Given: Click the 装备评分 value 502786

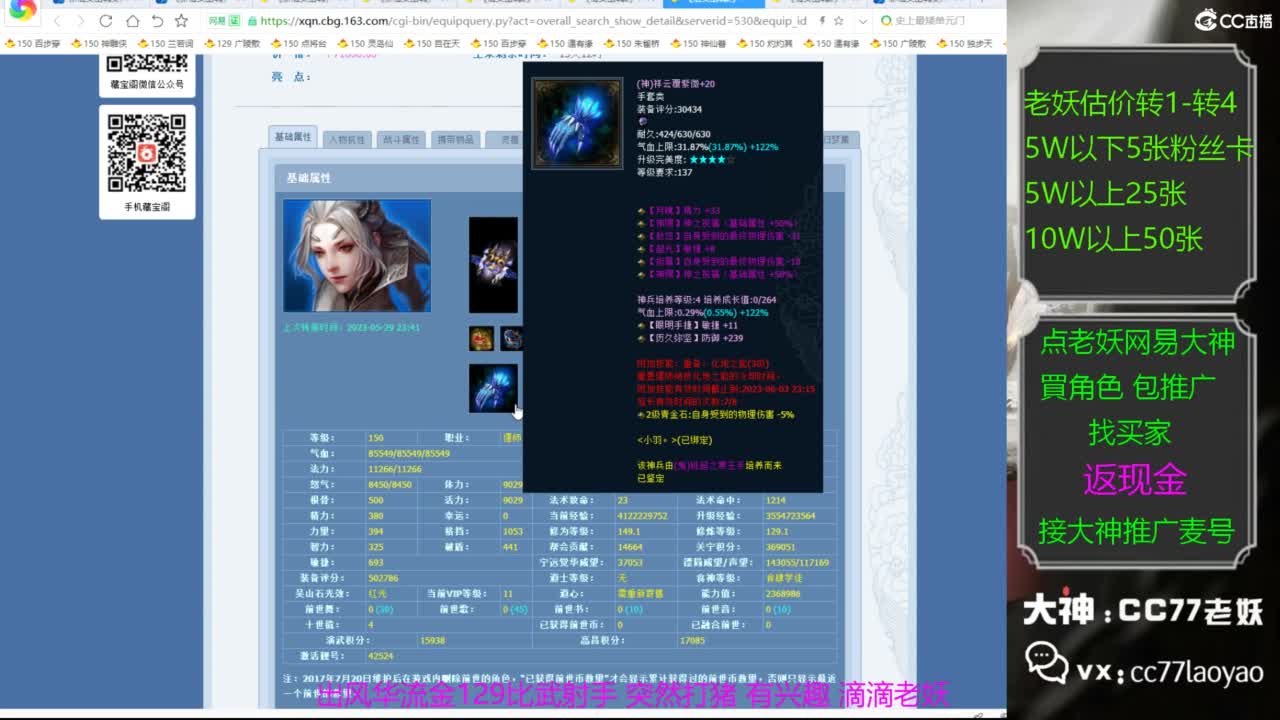Looking at the screenshot, I should 383,578.
